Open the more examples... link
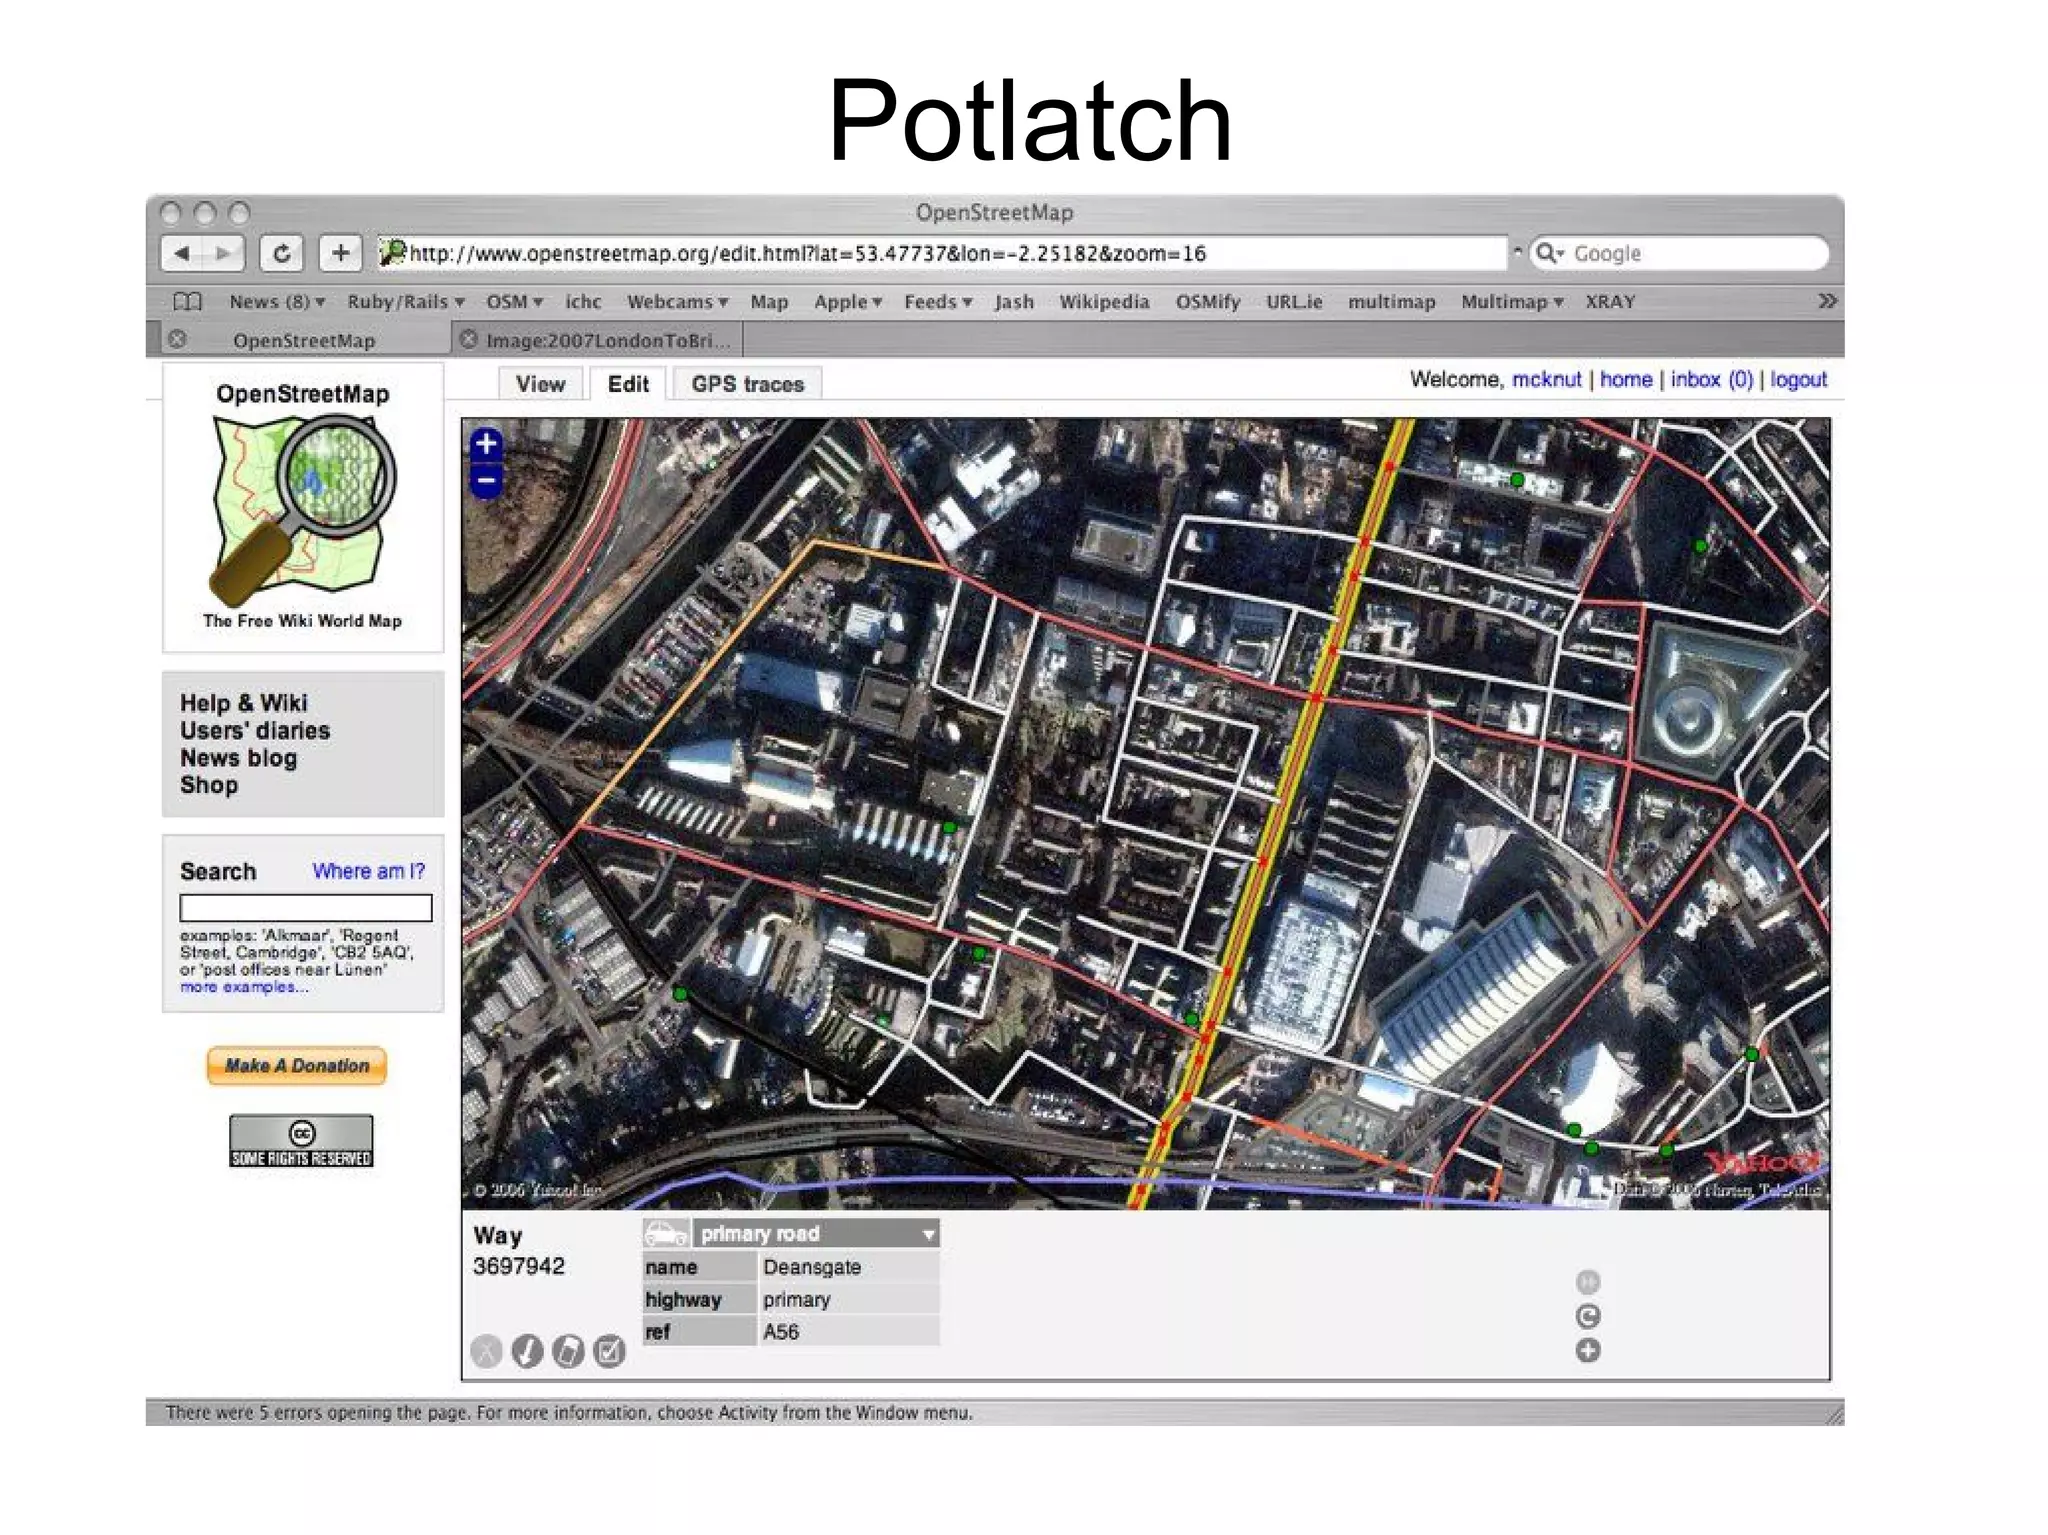The image size is (2048, 1535). pyautogui.click(x=244, y=987)
